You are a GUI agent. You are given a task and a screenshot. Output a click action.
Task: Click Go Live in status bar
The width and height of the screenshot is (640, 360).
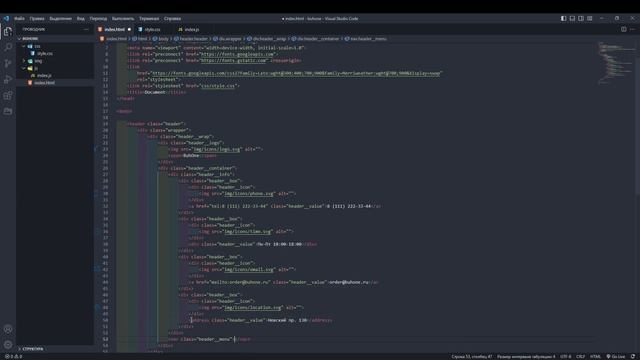pyautogui.click(x=616, y=356)
